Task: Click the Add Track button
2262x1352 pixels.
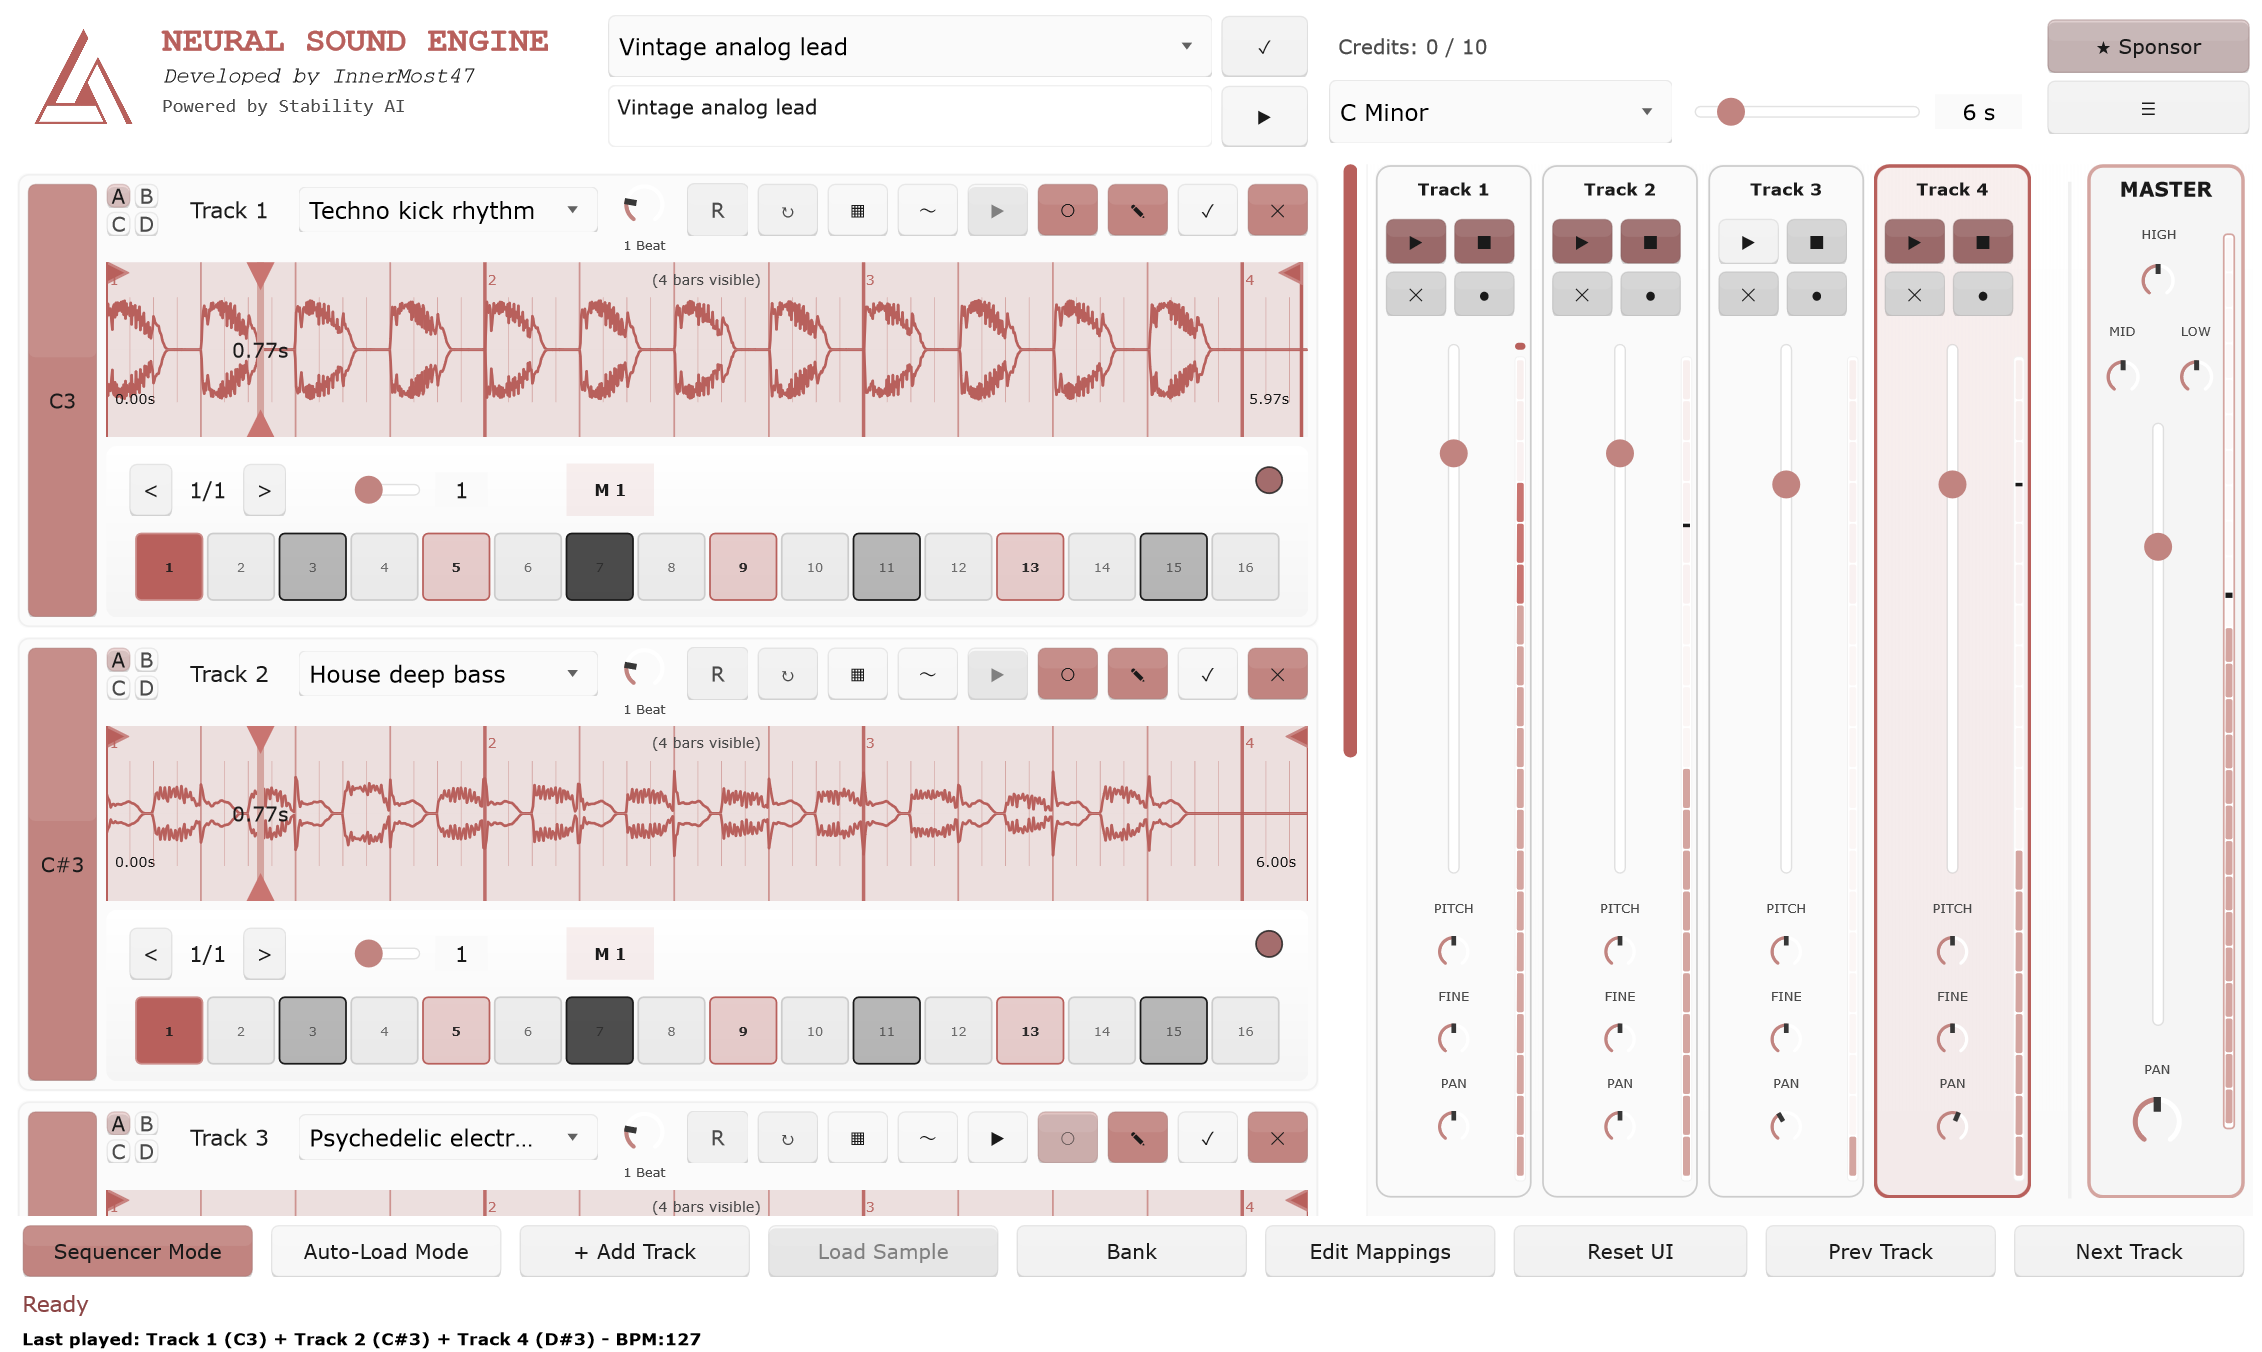Action: point(634,1252)
